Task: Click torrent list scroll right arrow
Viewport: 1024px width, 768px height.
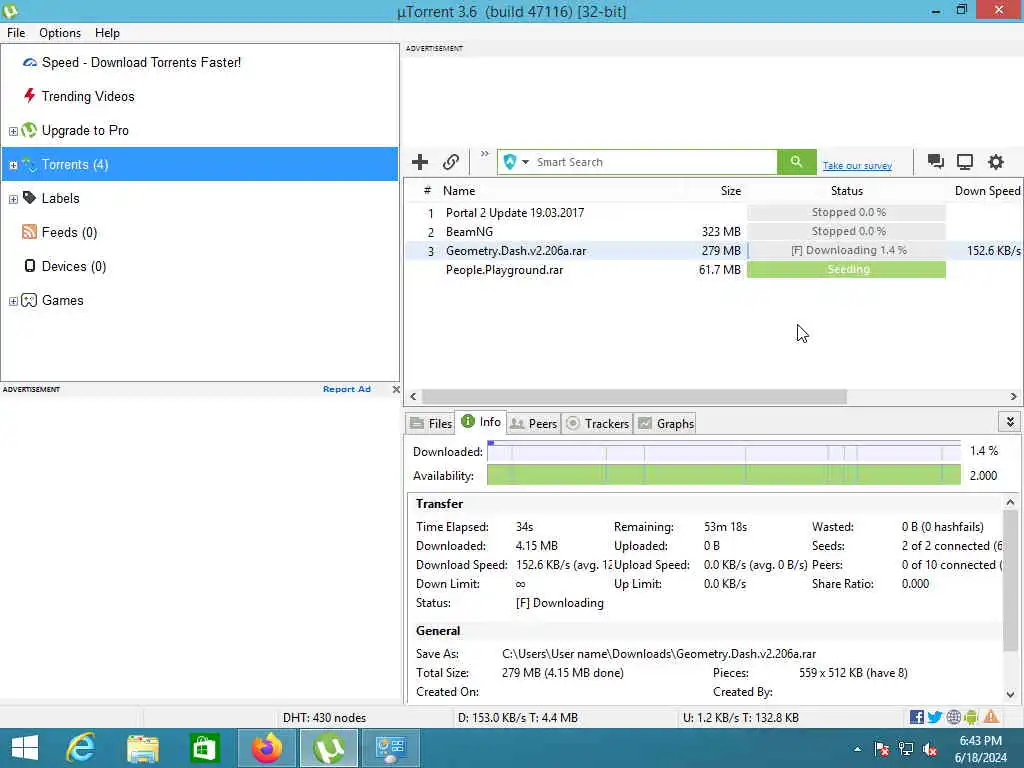Action: (1013, 396)
